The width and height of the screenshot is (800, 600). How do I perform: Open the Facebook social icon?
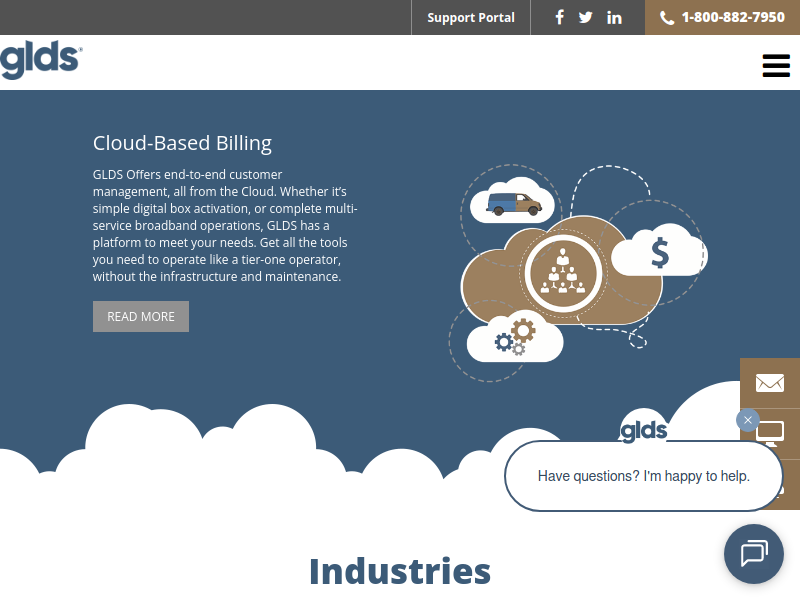560,17
